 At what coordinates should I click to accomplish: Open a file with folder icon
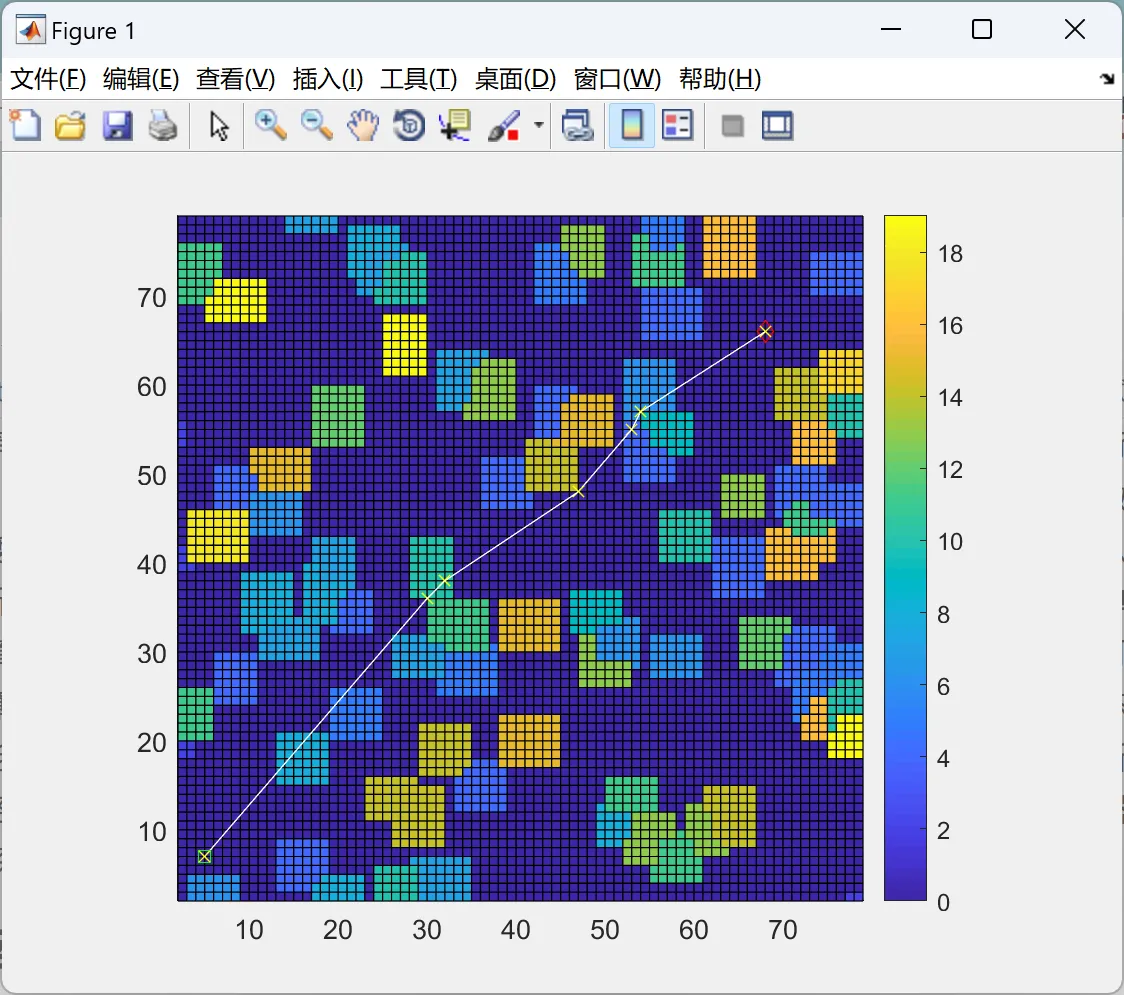pos(70,125)
